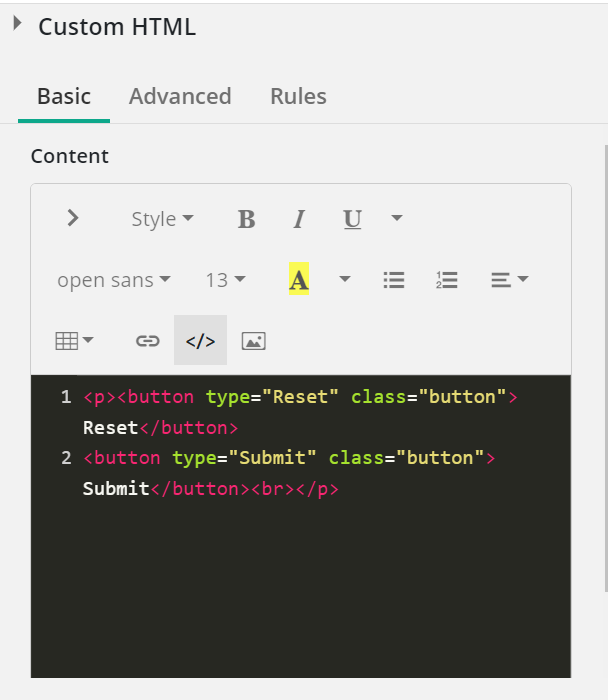Switch to the Rules tab

click(x=298, y=96)
